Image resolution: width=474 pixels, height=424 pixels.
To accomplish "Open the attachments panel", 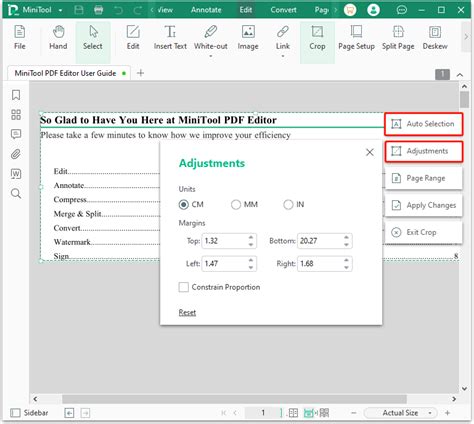I will (16, 154).
